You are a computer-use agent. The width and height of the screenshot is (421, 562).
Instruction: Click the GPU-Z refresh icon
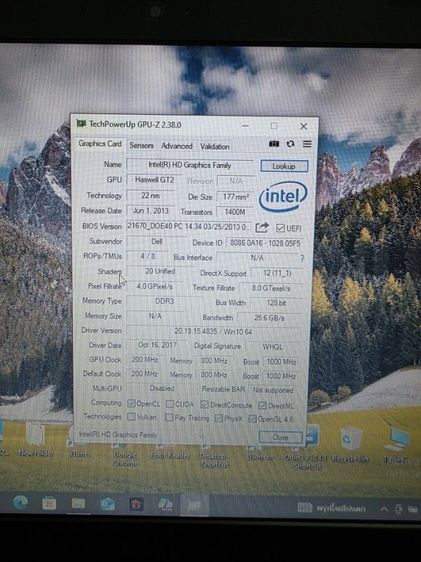pos(290,144)
